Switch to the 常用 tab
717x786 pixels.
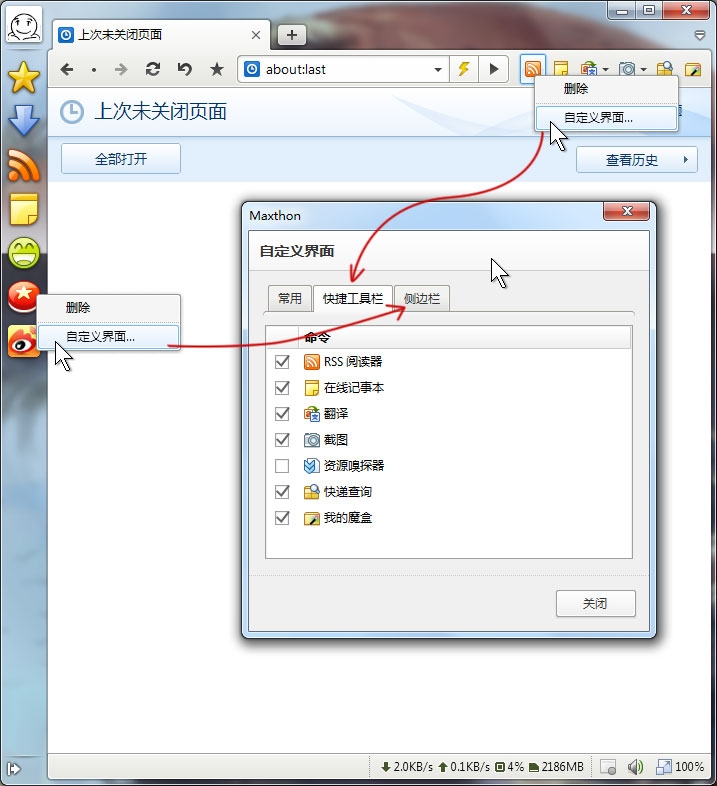[290, 299]
